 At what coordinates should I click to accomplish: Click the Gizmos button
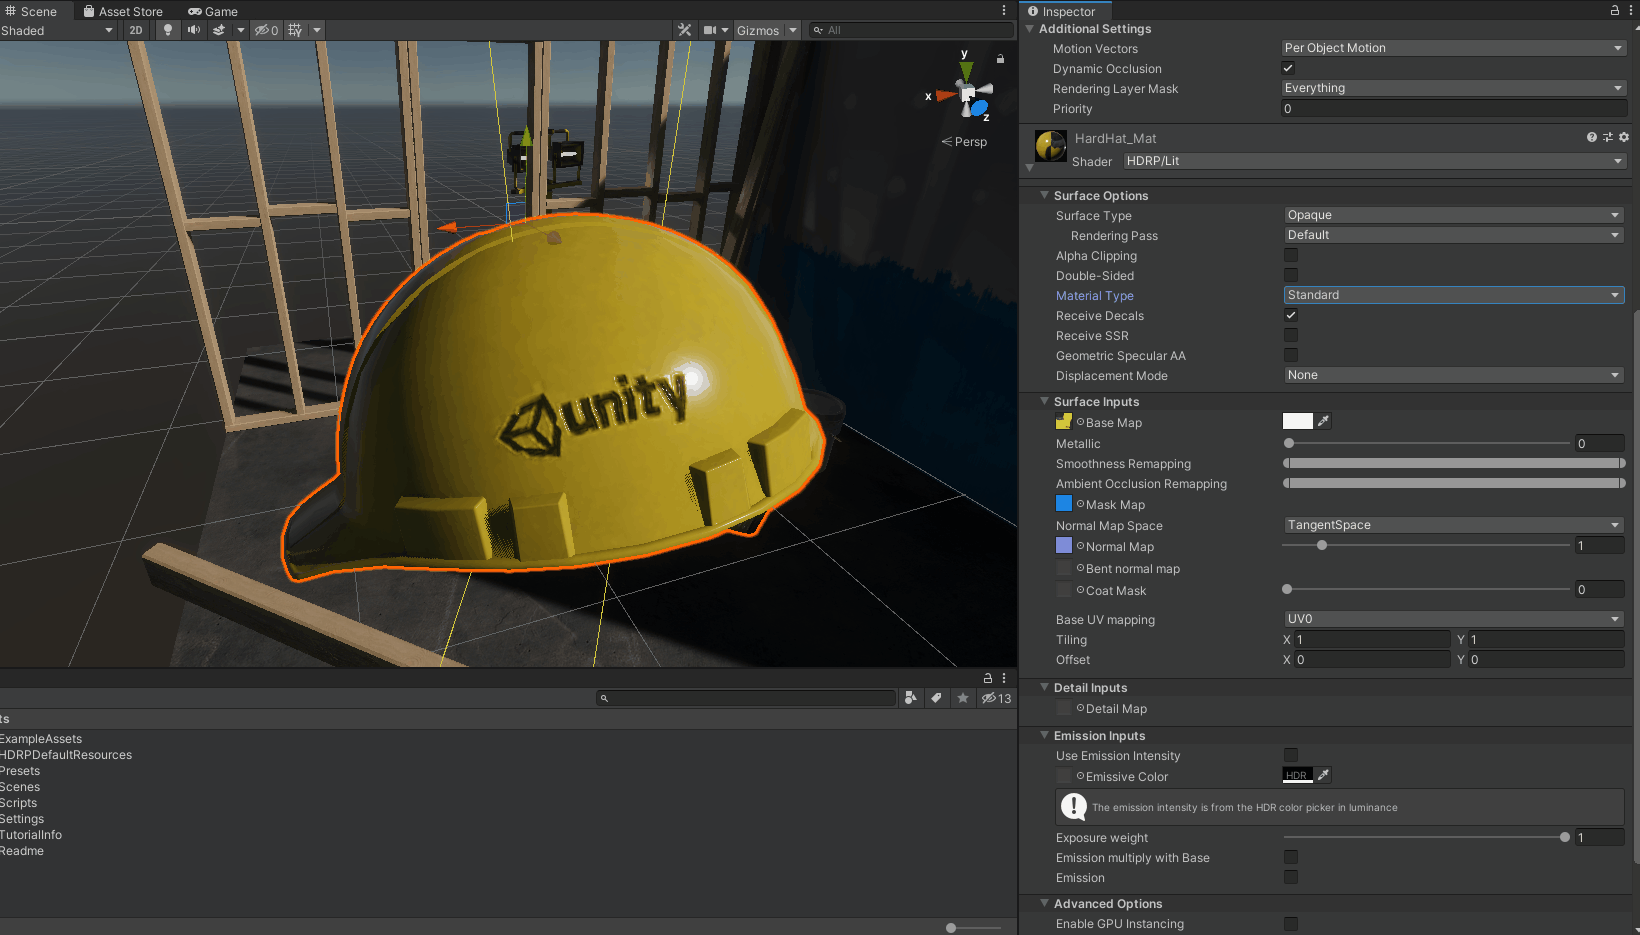pos(758,30)
